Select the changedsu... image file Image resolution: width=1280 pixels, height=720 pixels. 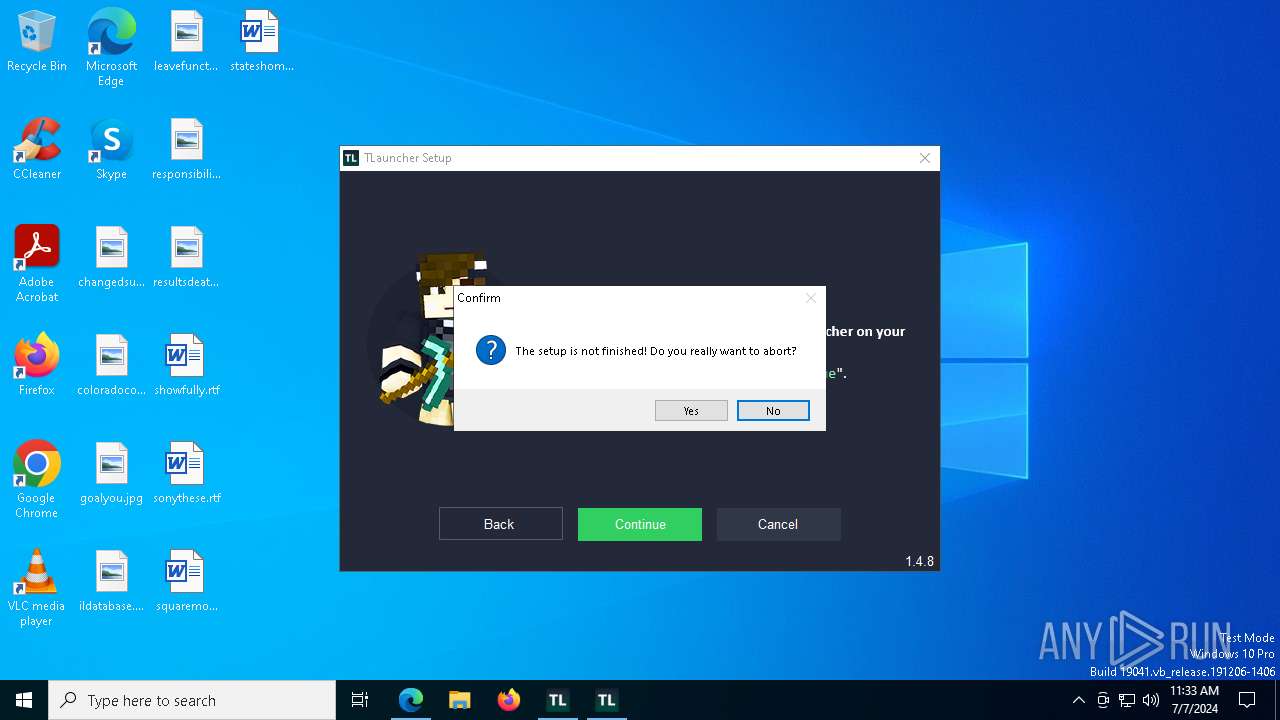(111, 258)
